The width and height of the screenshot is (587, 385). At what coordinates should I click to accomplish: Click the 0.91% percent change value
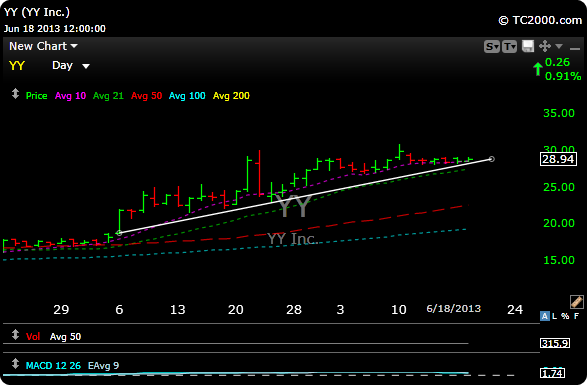point(563,76)
